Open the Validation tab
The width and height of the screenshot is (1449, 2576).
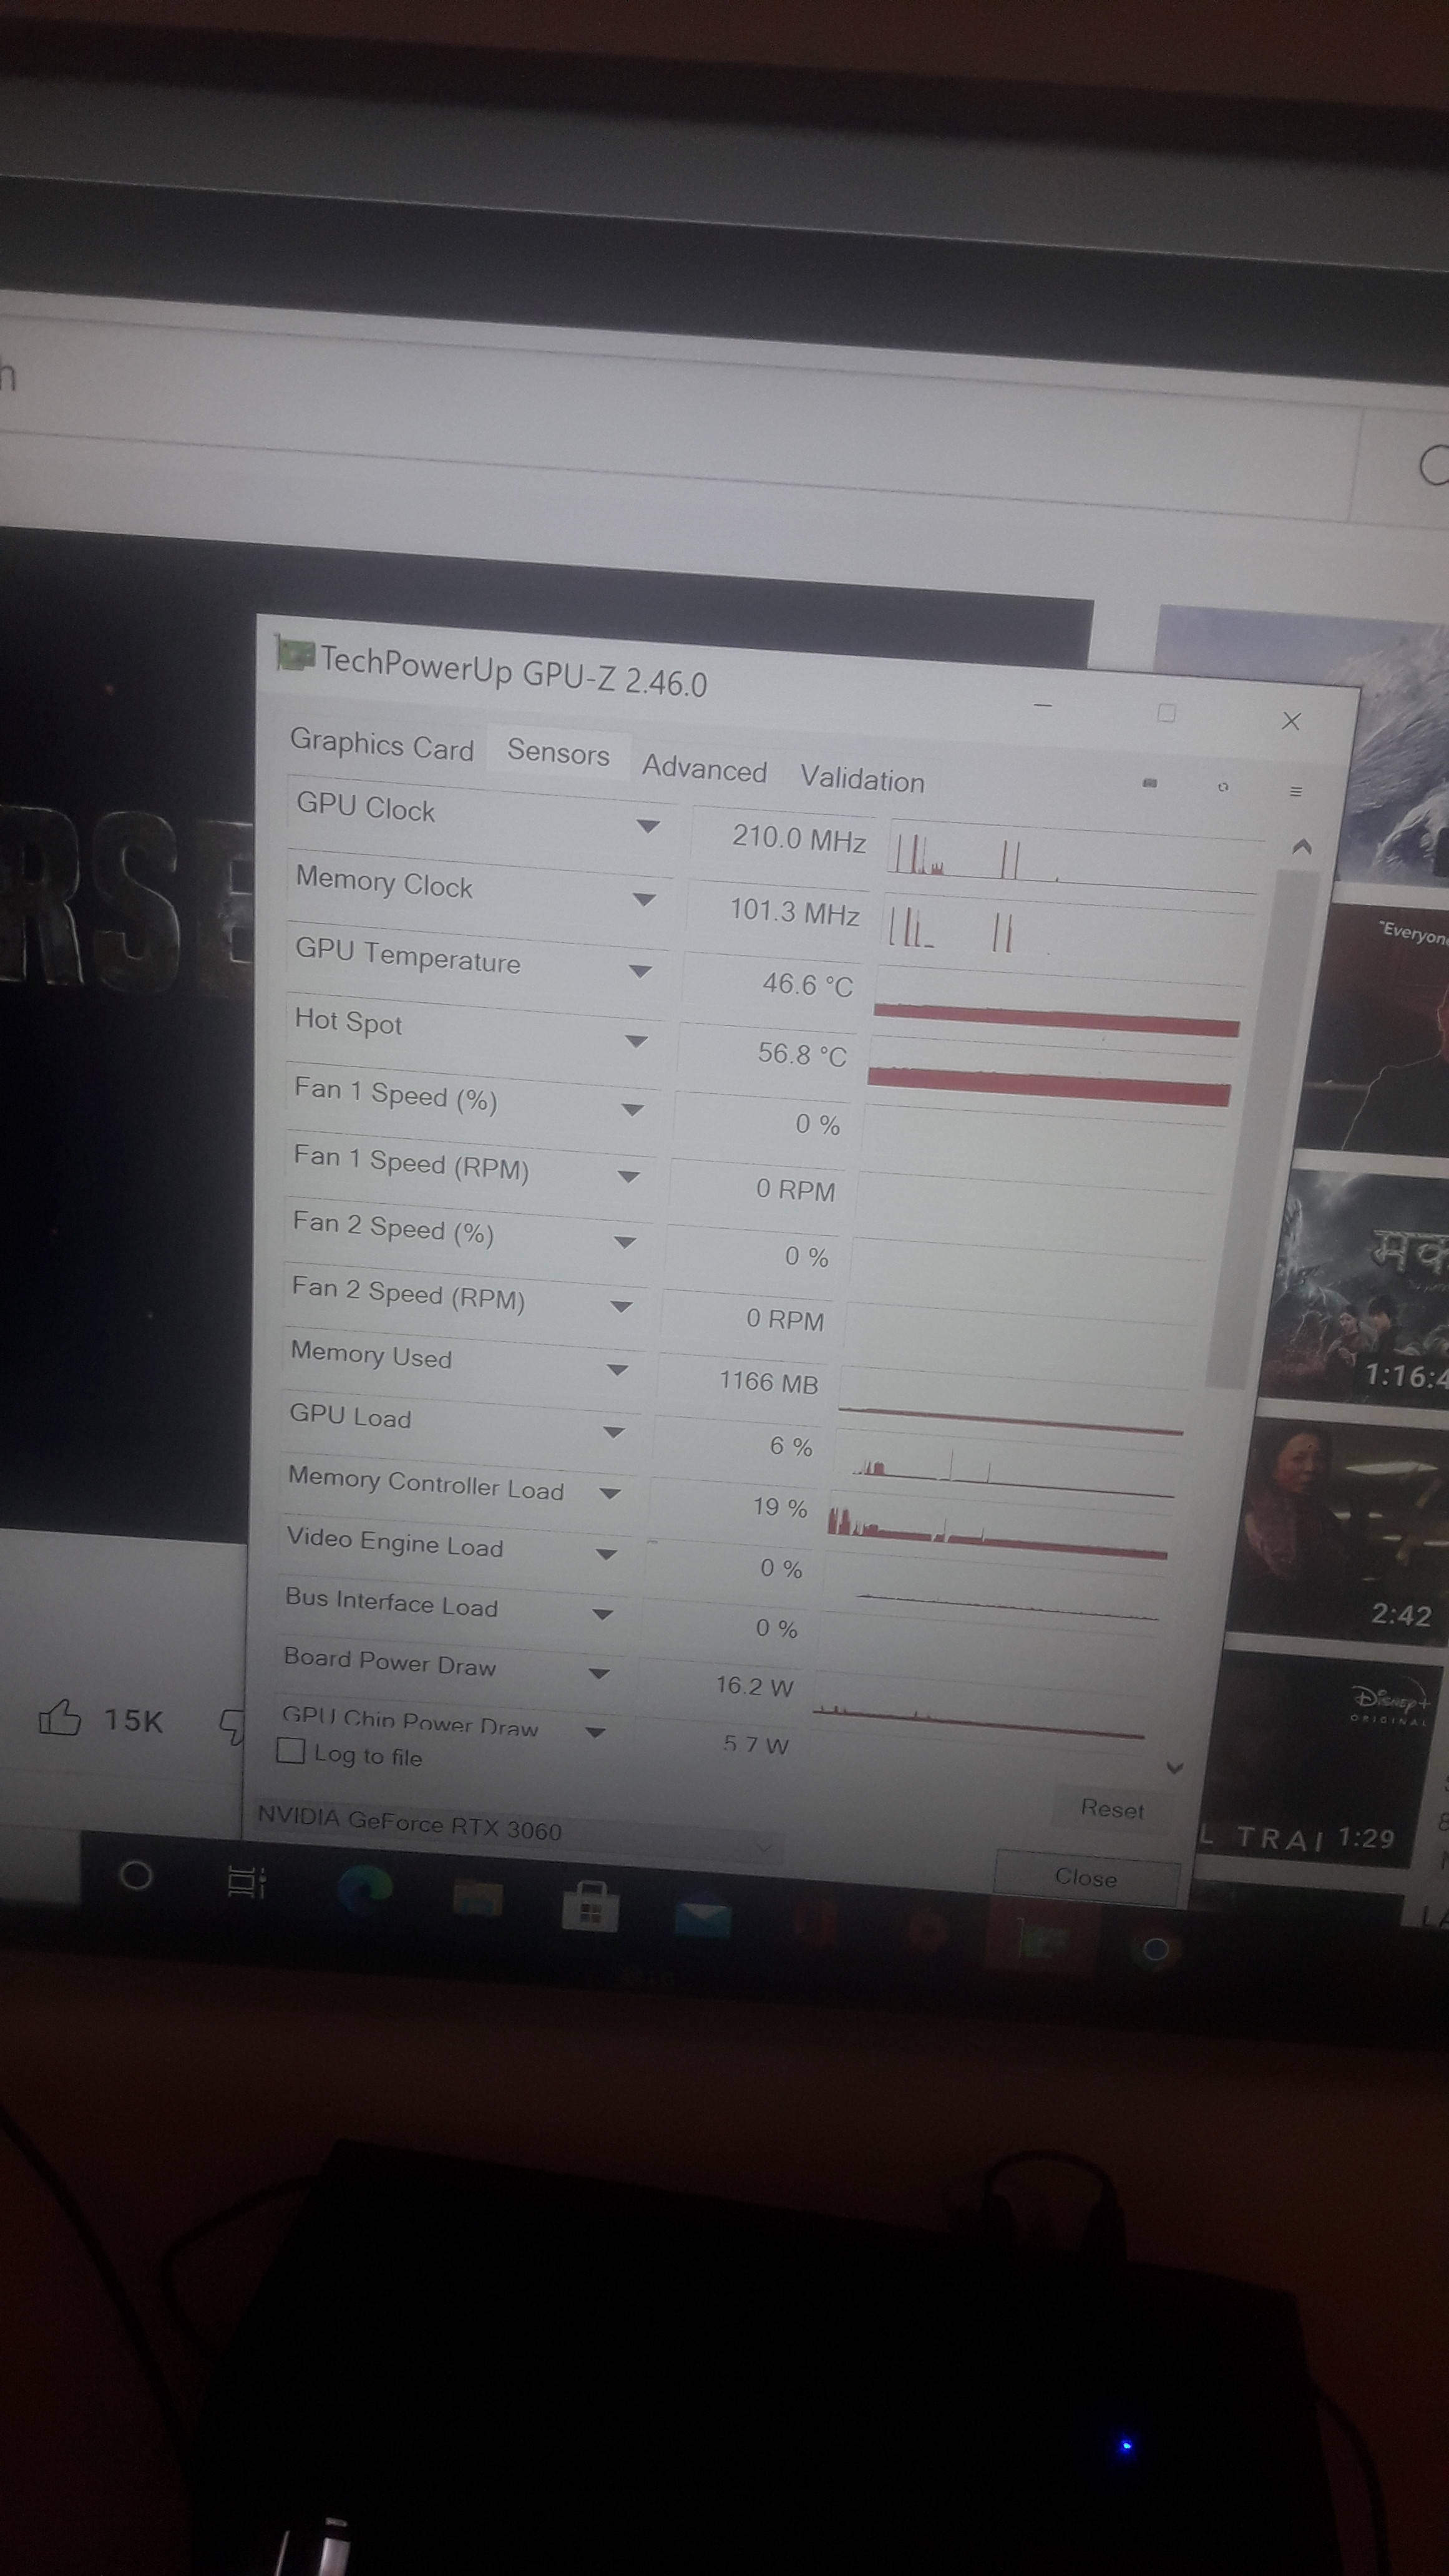[x=862, y=779]
